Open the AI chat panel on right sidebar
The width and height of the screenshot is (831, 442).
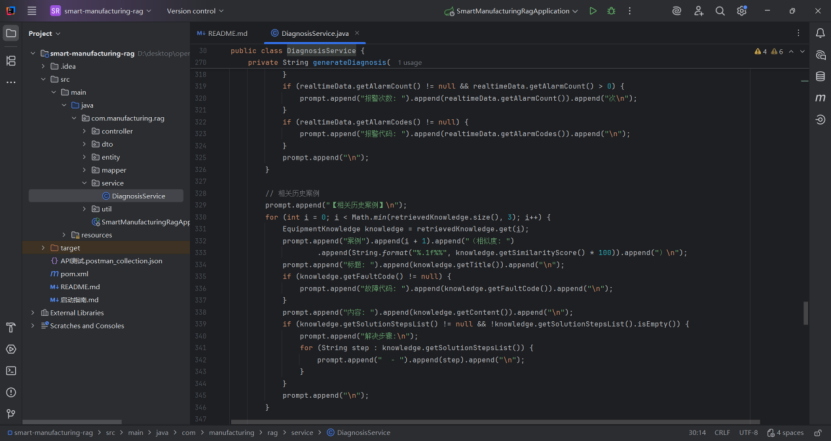pyautogui.click(x=820, y=55)
